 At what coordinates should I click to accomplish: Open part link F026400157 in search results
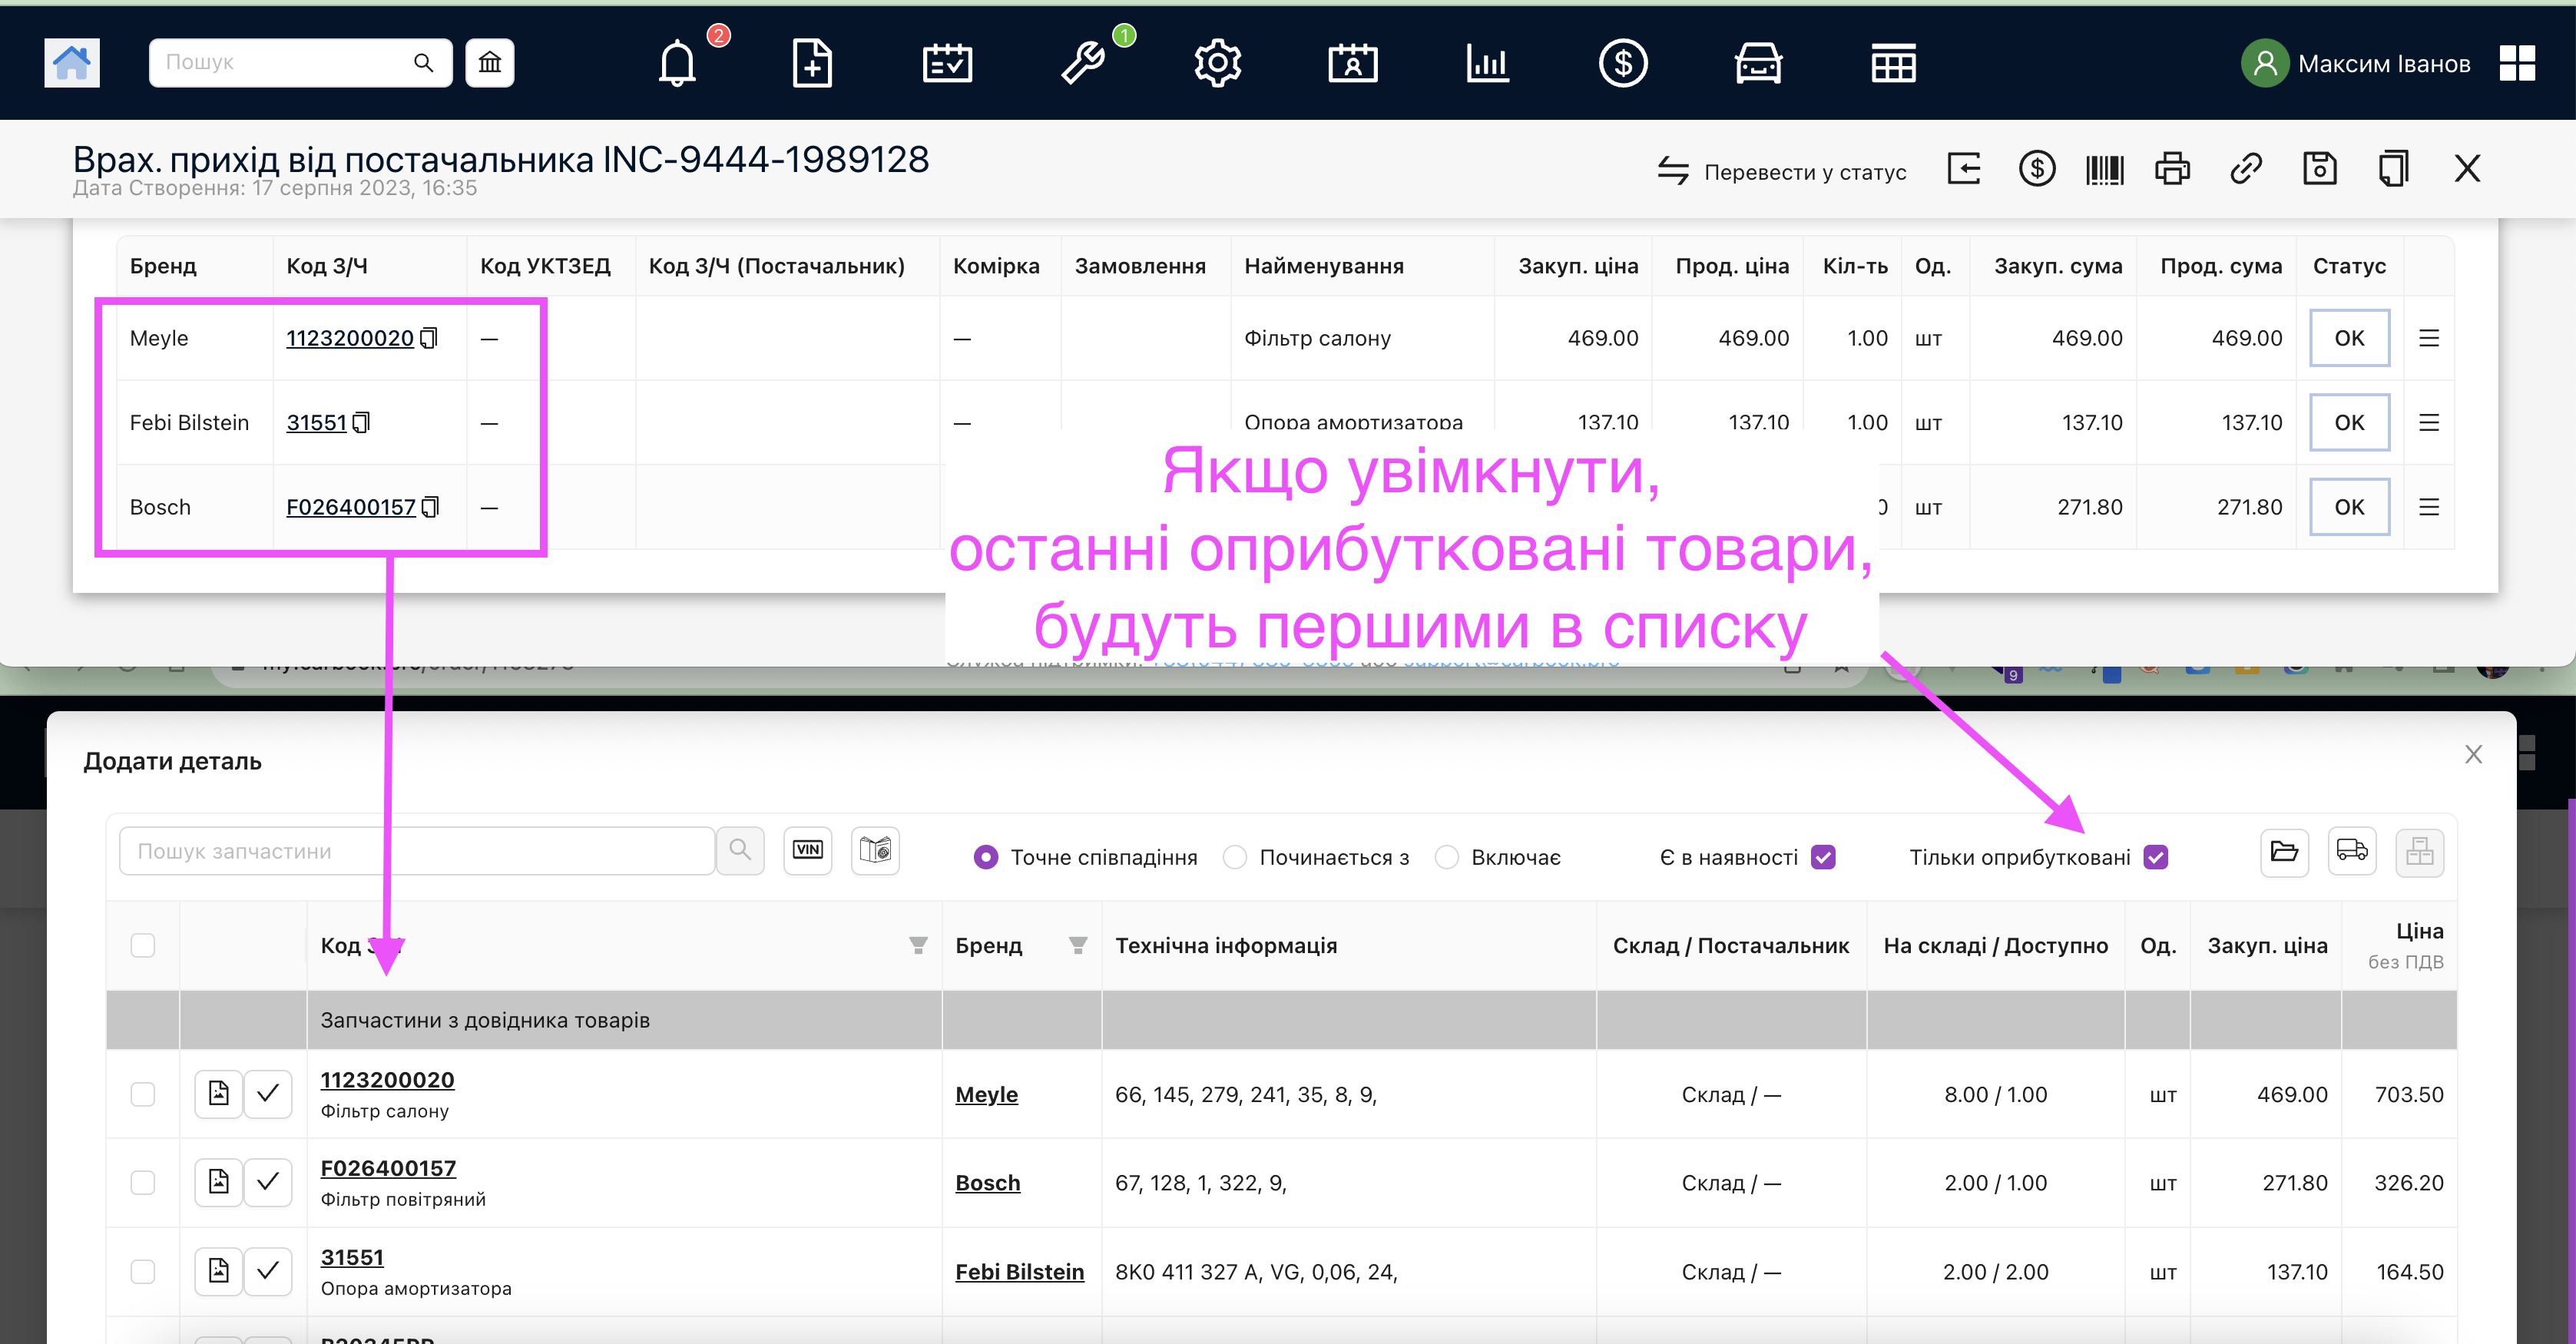(388, 1168)
